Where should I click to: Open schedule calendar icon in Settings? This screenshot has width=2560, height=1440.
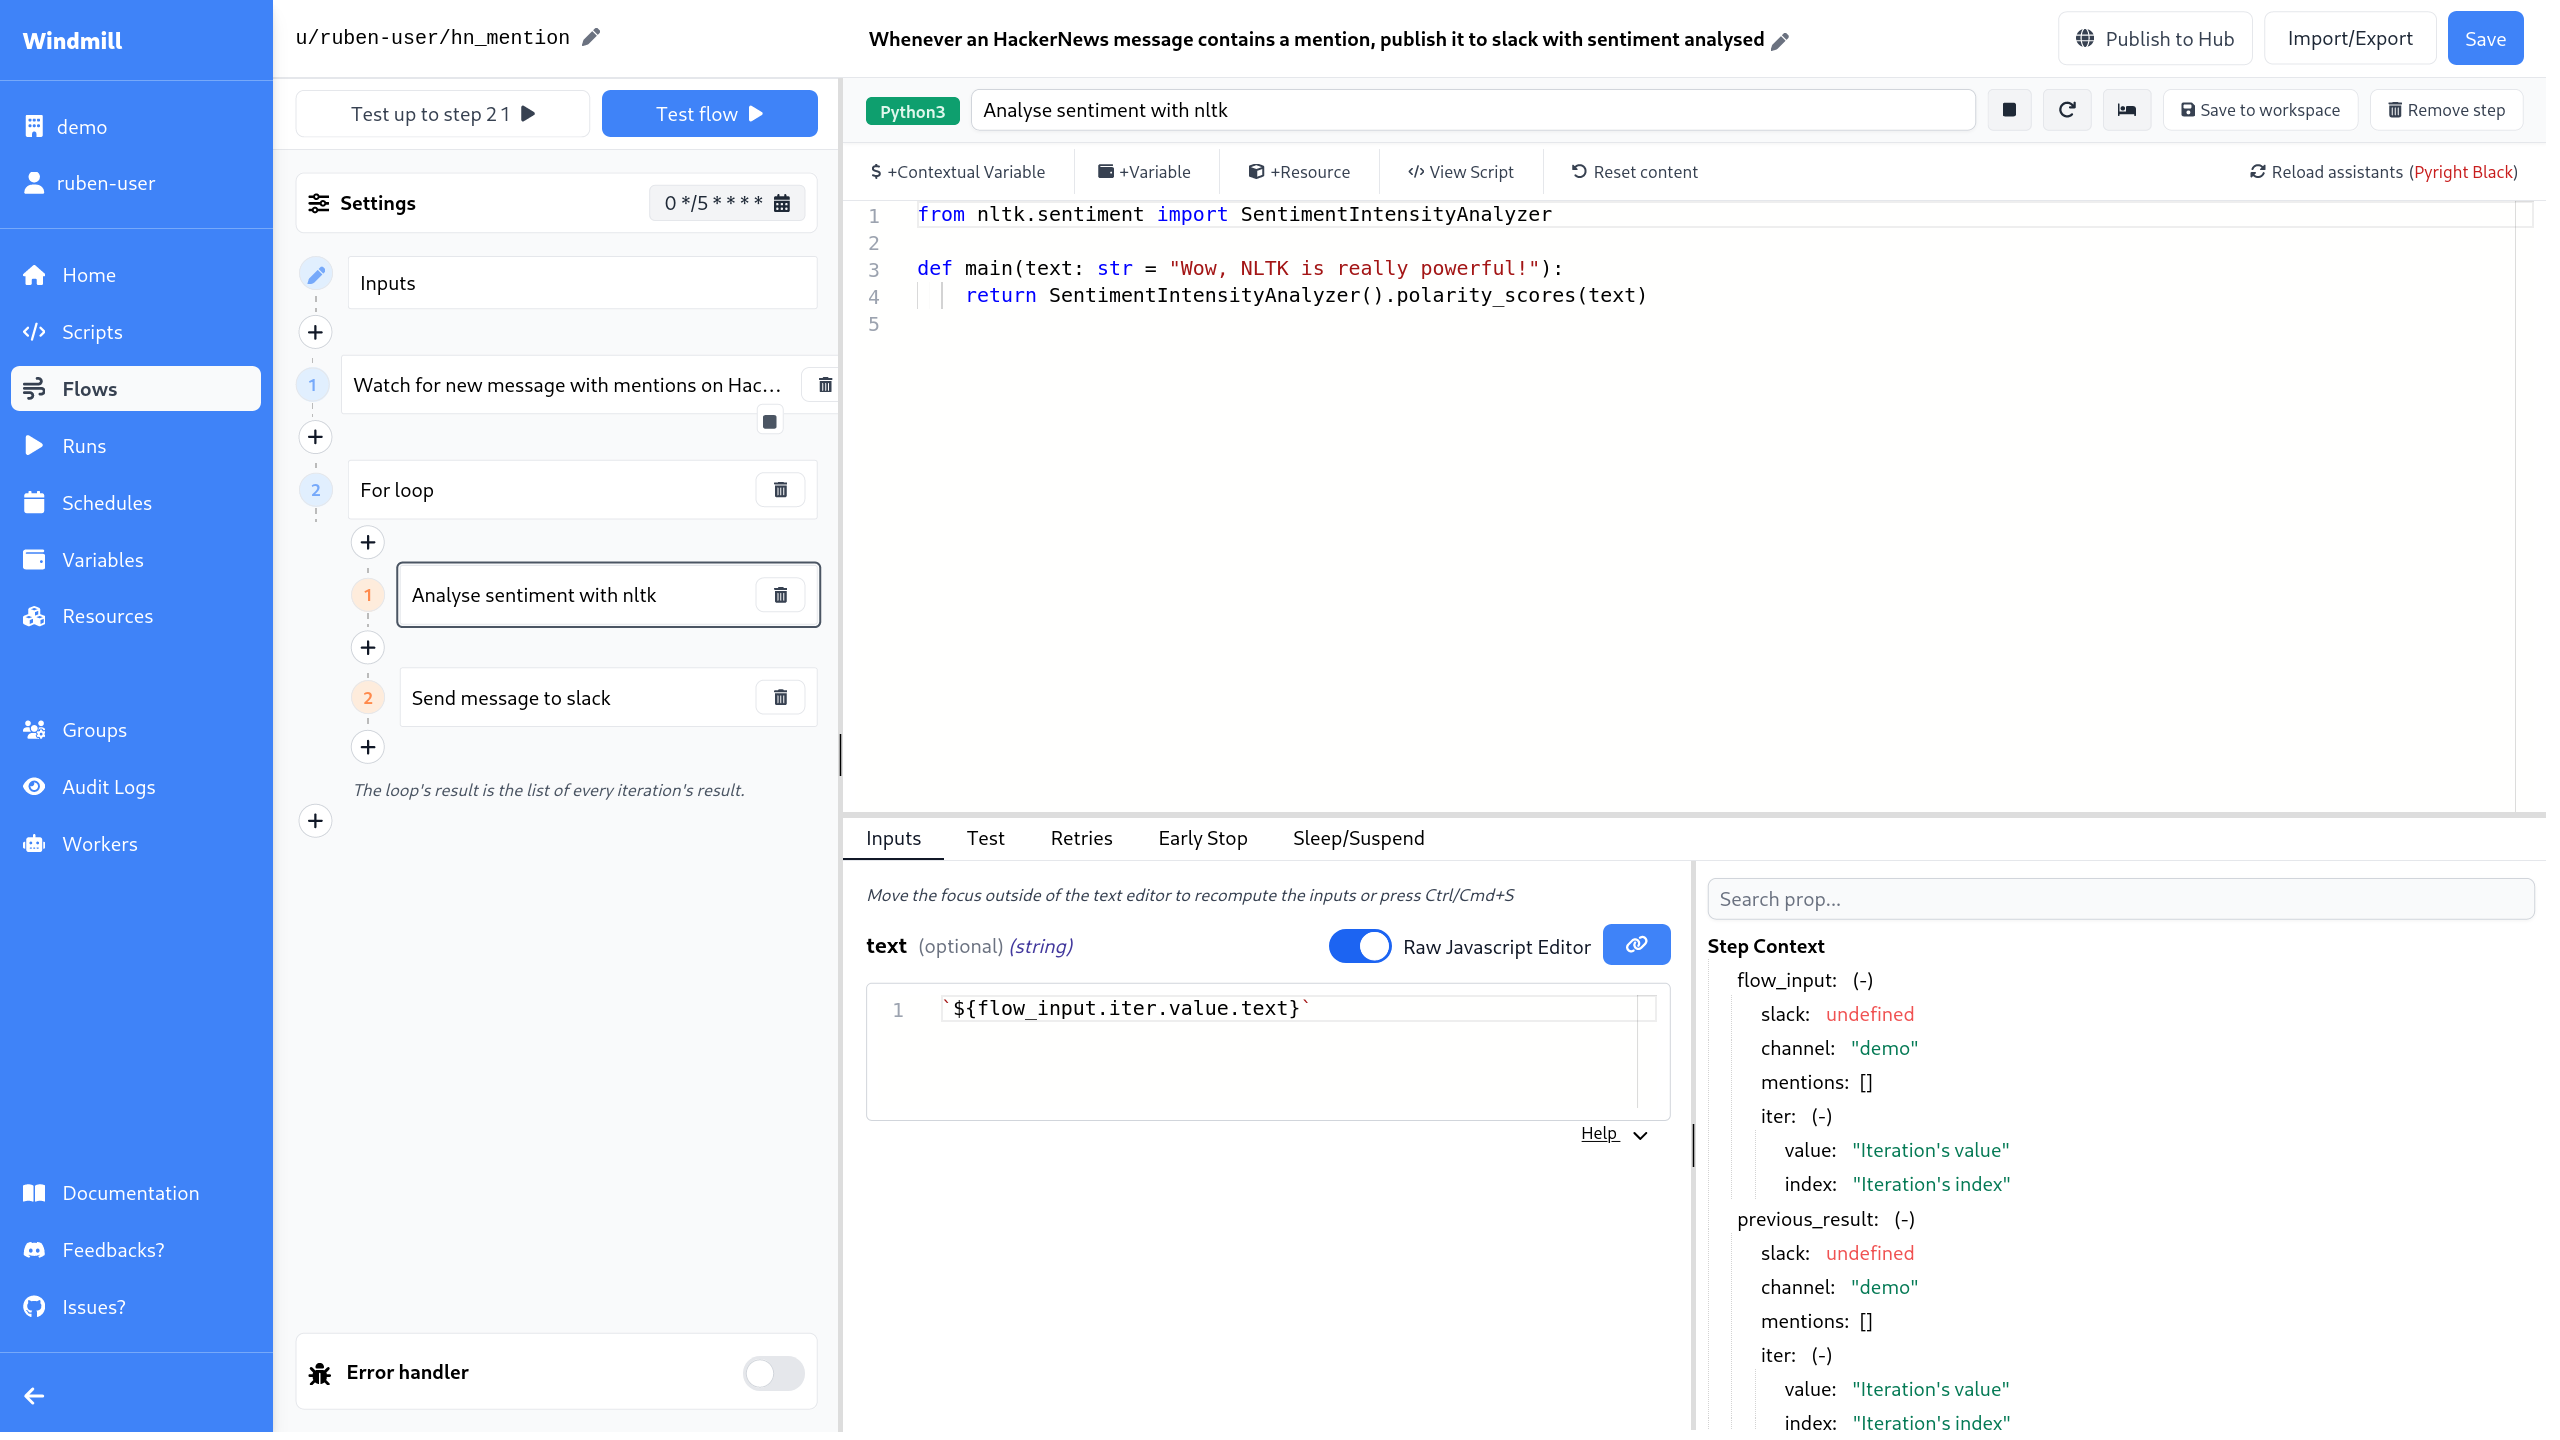tap(782, 204)
